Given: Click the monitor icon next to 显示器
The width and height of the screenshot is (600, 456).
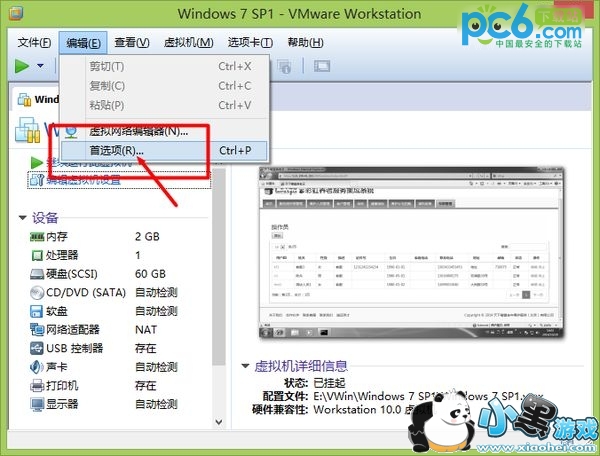Looking at the screenshot, I should [x=37, y=404].
